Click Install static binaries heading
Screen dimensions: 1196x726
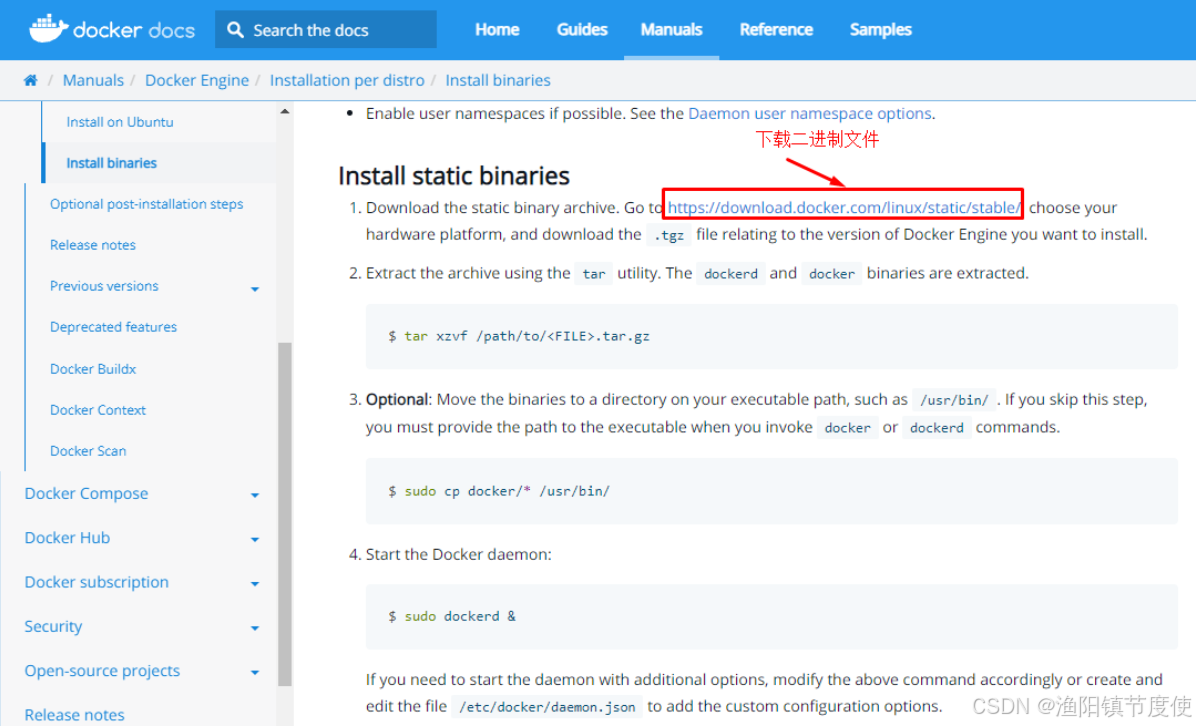[x=454, y=176]
